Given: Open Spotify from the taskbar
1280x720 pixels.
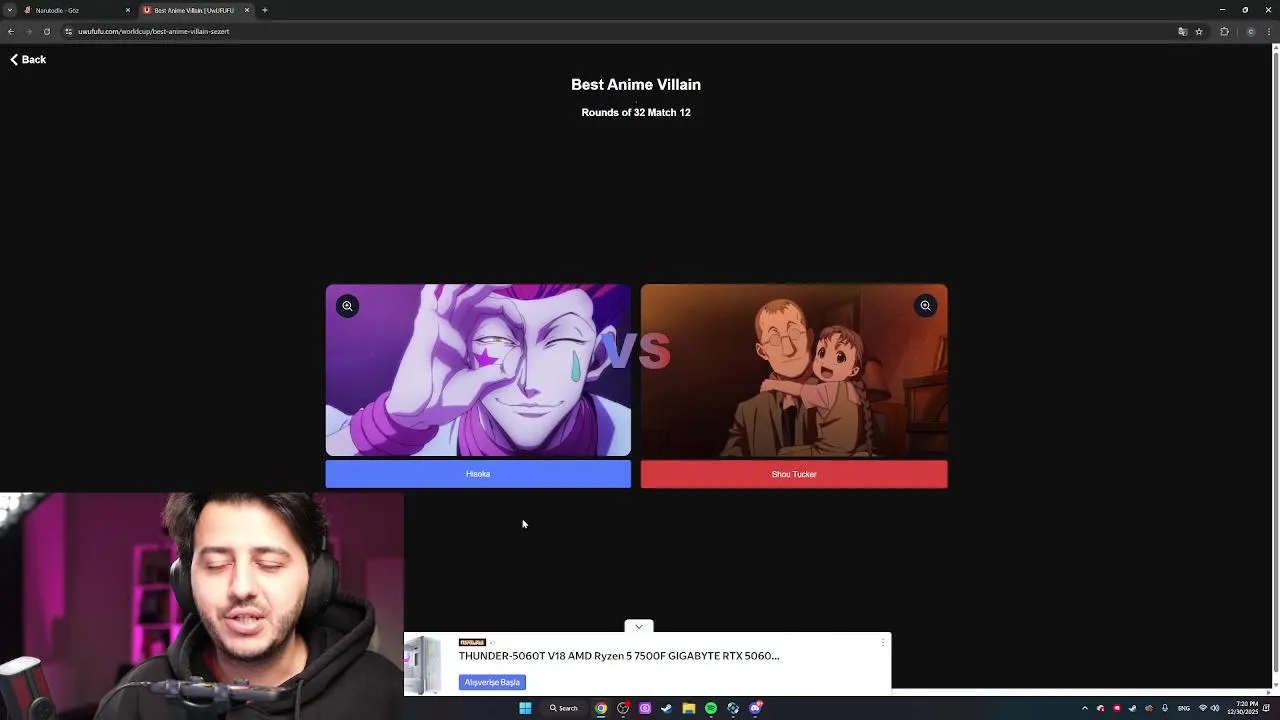Looking at the screenshot, I should (x=710, y=708).
